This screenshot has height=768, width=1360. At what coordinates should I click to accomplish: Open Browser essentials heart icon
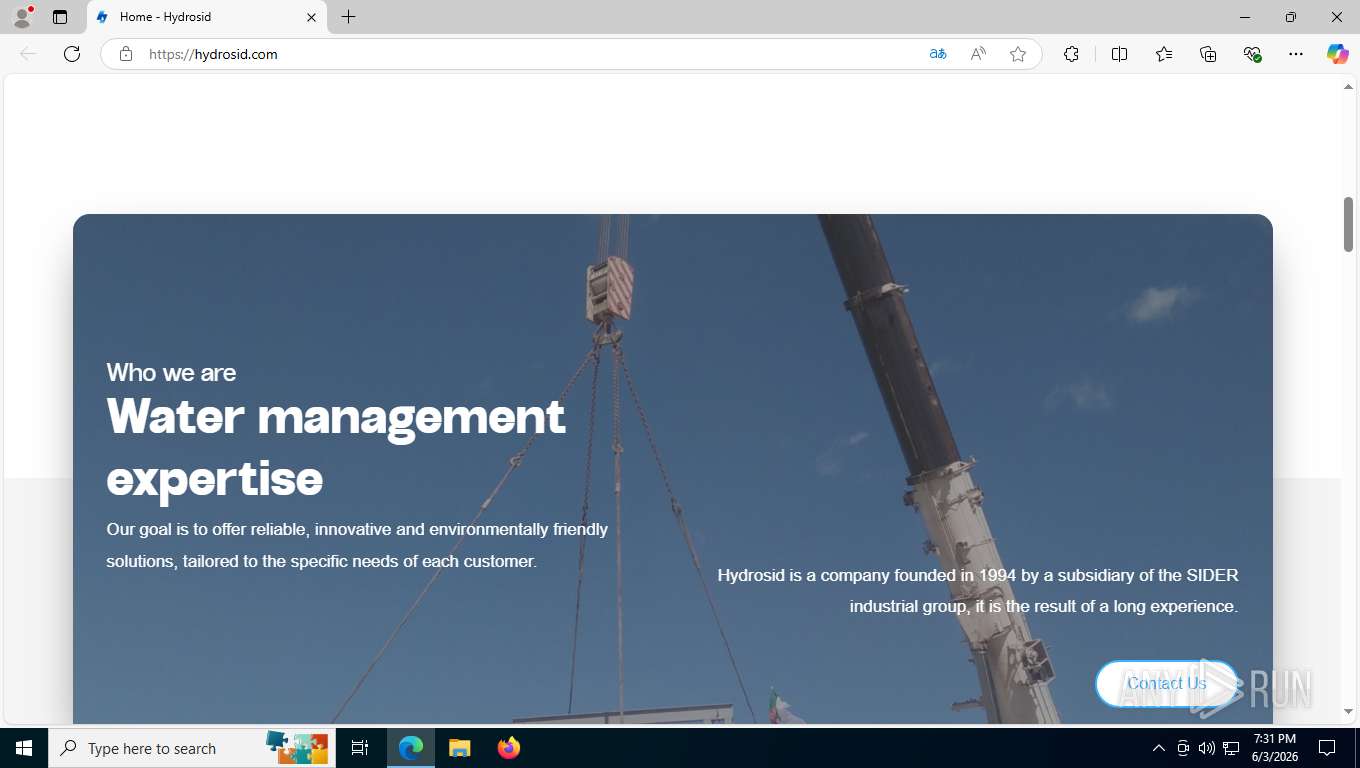1252,54
